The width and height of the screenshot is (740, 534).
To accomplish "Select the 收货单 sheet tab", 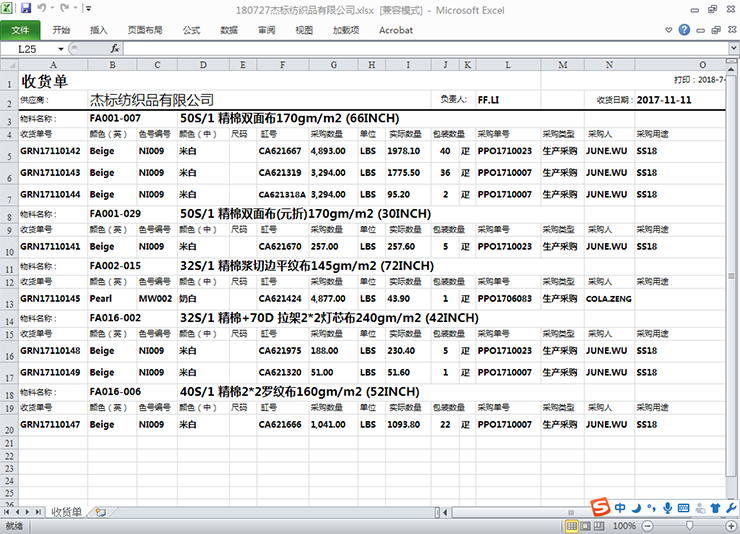I will (67, 512).
